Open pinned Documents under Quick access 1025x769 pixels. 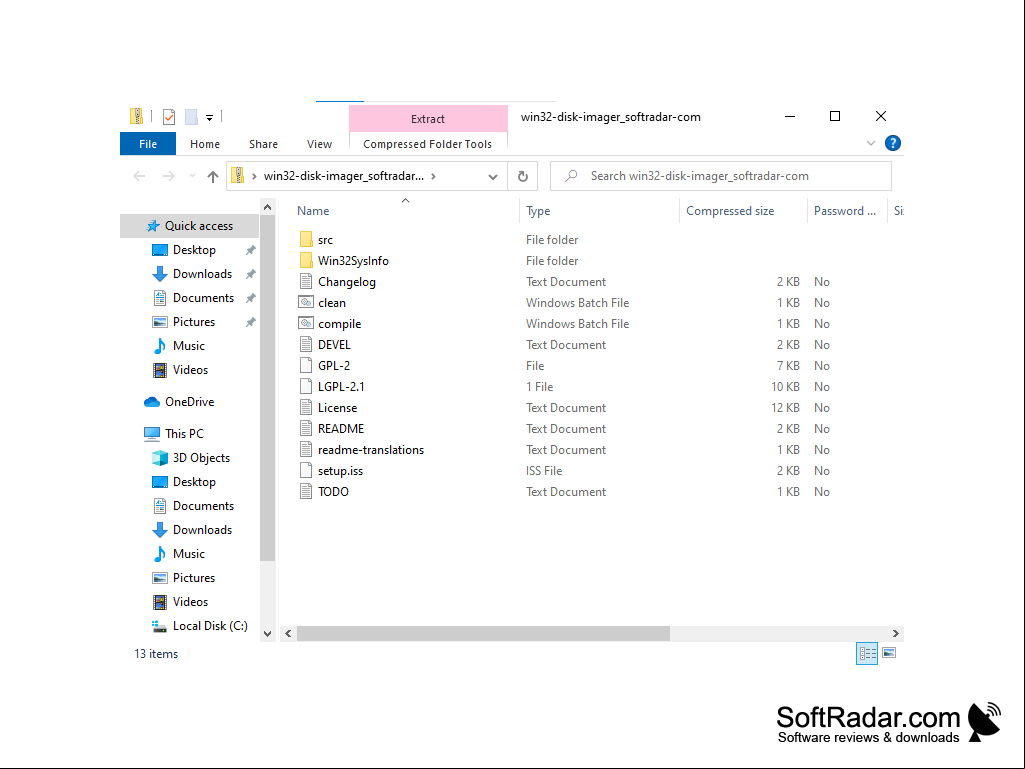click(x=203, y=298)
